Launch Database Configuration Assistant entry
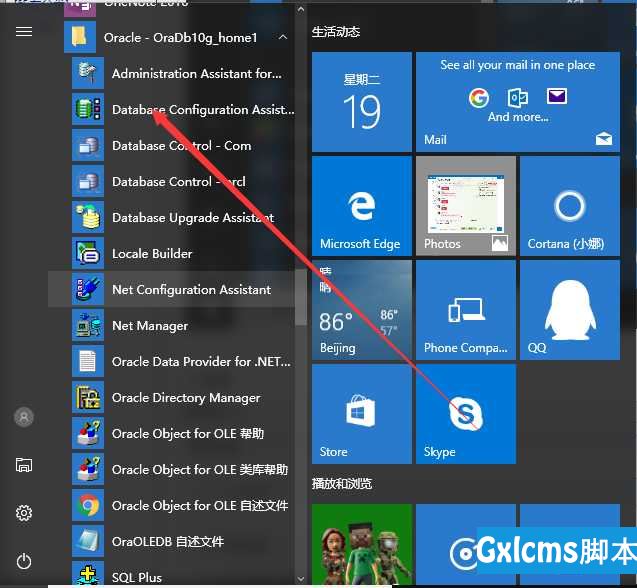 click(172, 109)
